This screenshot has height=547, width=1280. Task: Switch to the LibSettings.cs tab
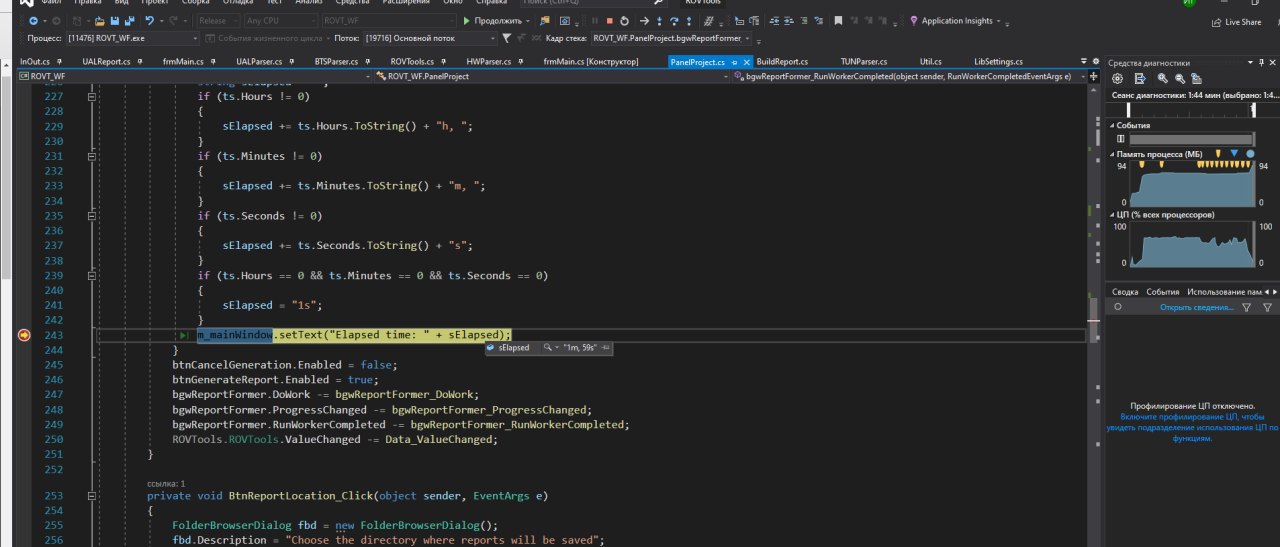pyautogui.click(x=998, y=62)
